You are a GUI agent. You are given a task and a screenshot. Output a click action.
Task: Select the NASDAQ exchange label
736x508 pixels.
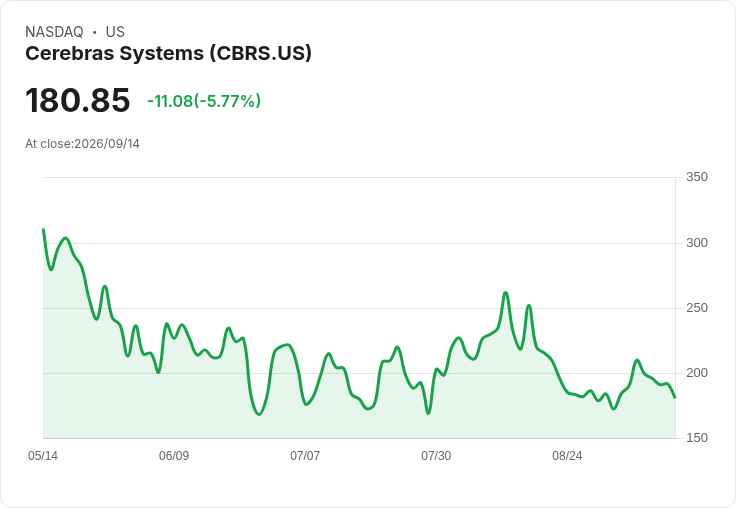pyautogui.click(x=54, y=32)
